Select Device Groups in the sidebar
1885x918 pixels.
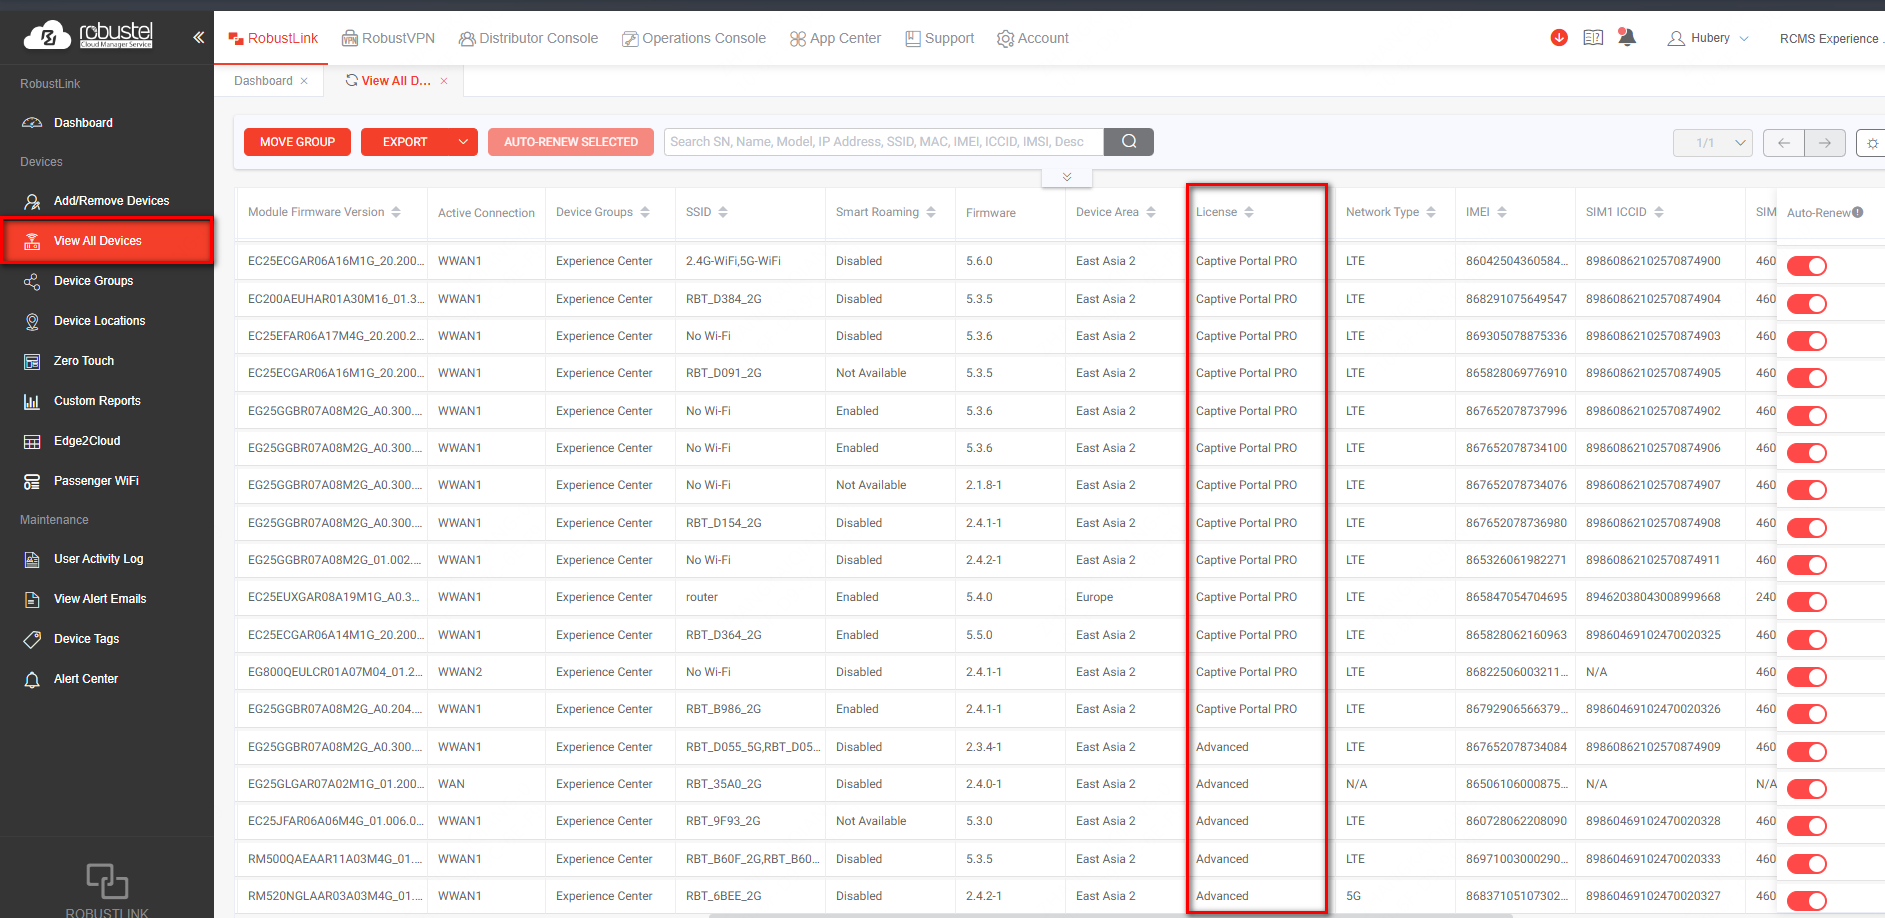[x=93, y=281]
